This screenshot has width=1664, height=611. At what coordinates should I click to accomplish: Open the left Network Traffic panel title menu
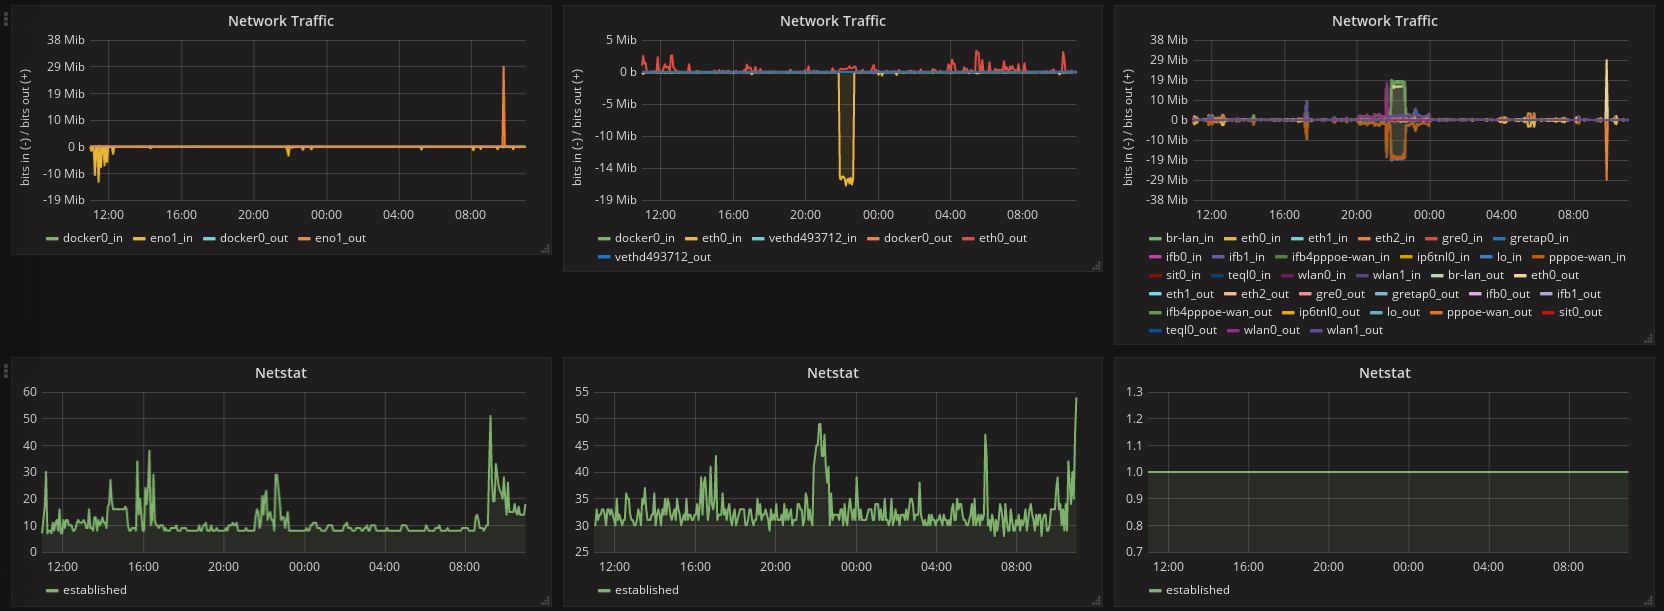[x=280, y=21]
